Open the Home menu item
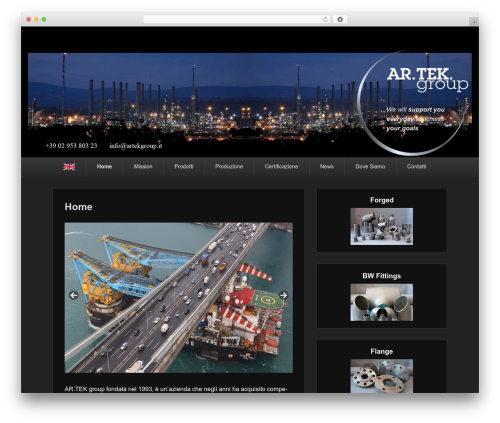Viewport: 500px width, 423px height. pyautogui.click(x=104, y=166)
